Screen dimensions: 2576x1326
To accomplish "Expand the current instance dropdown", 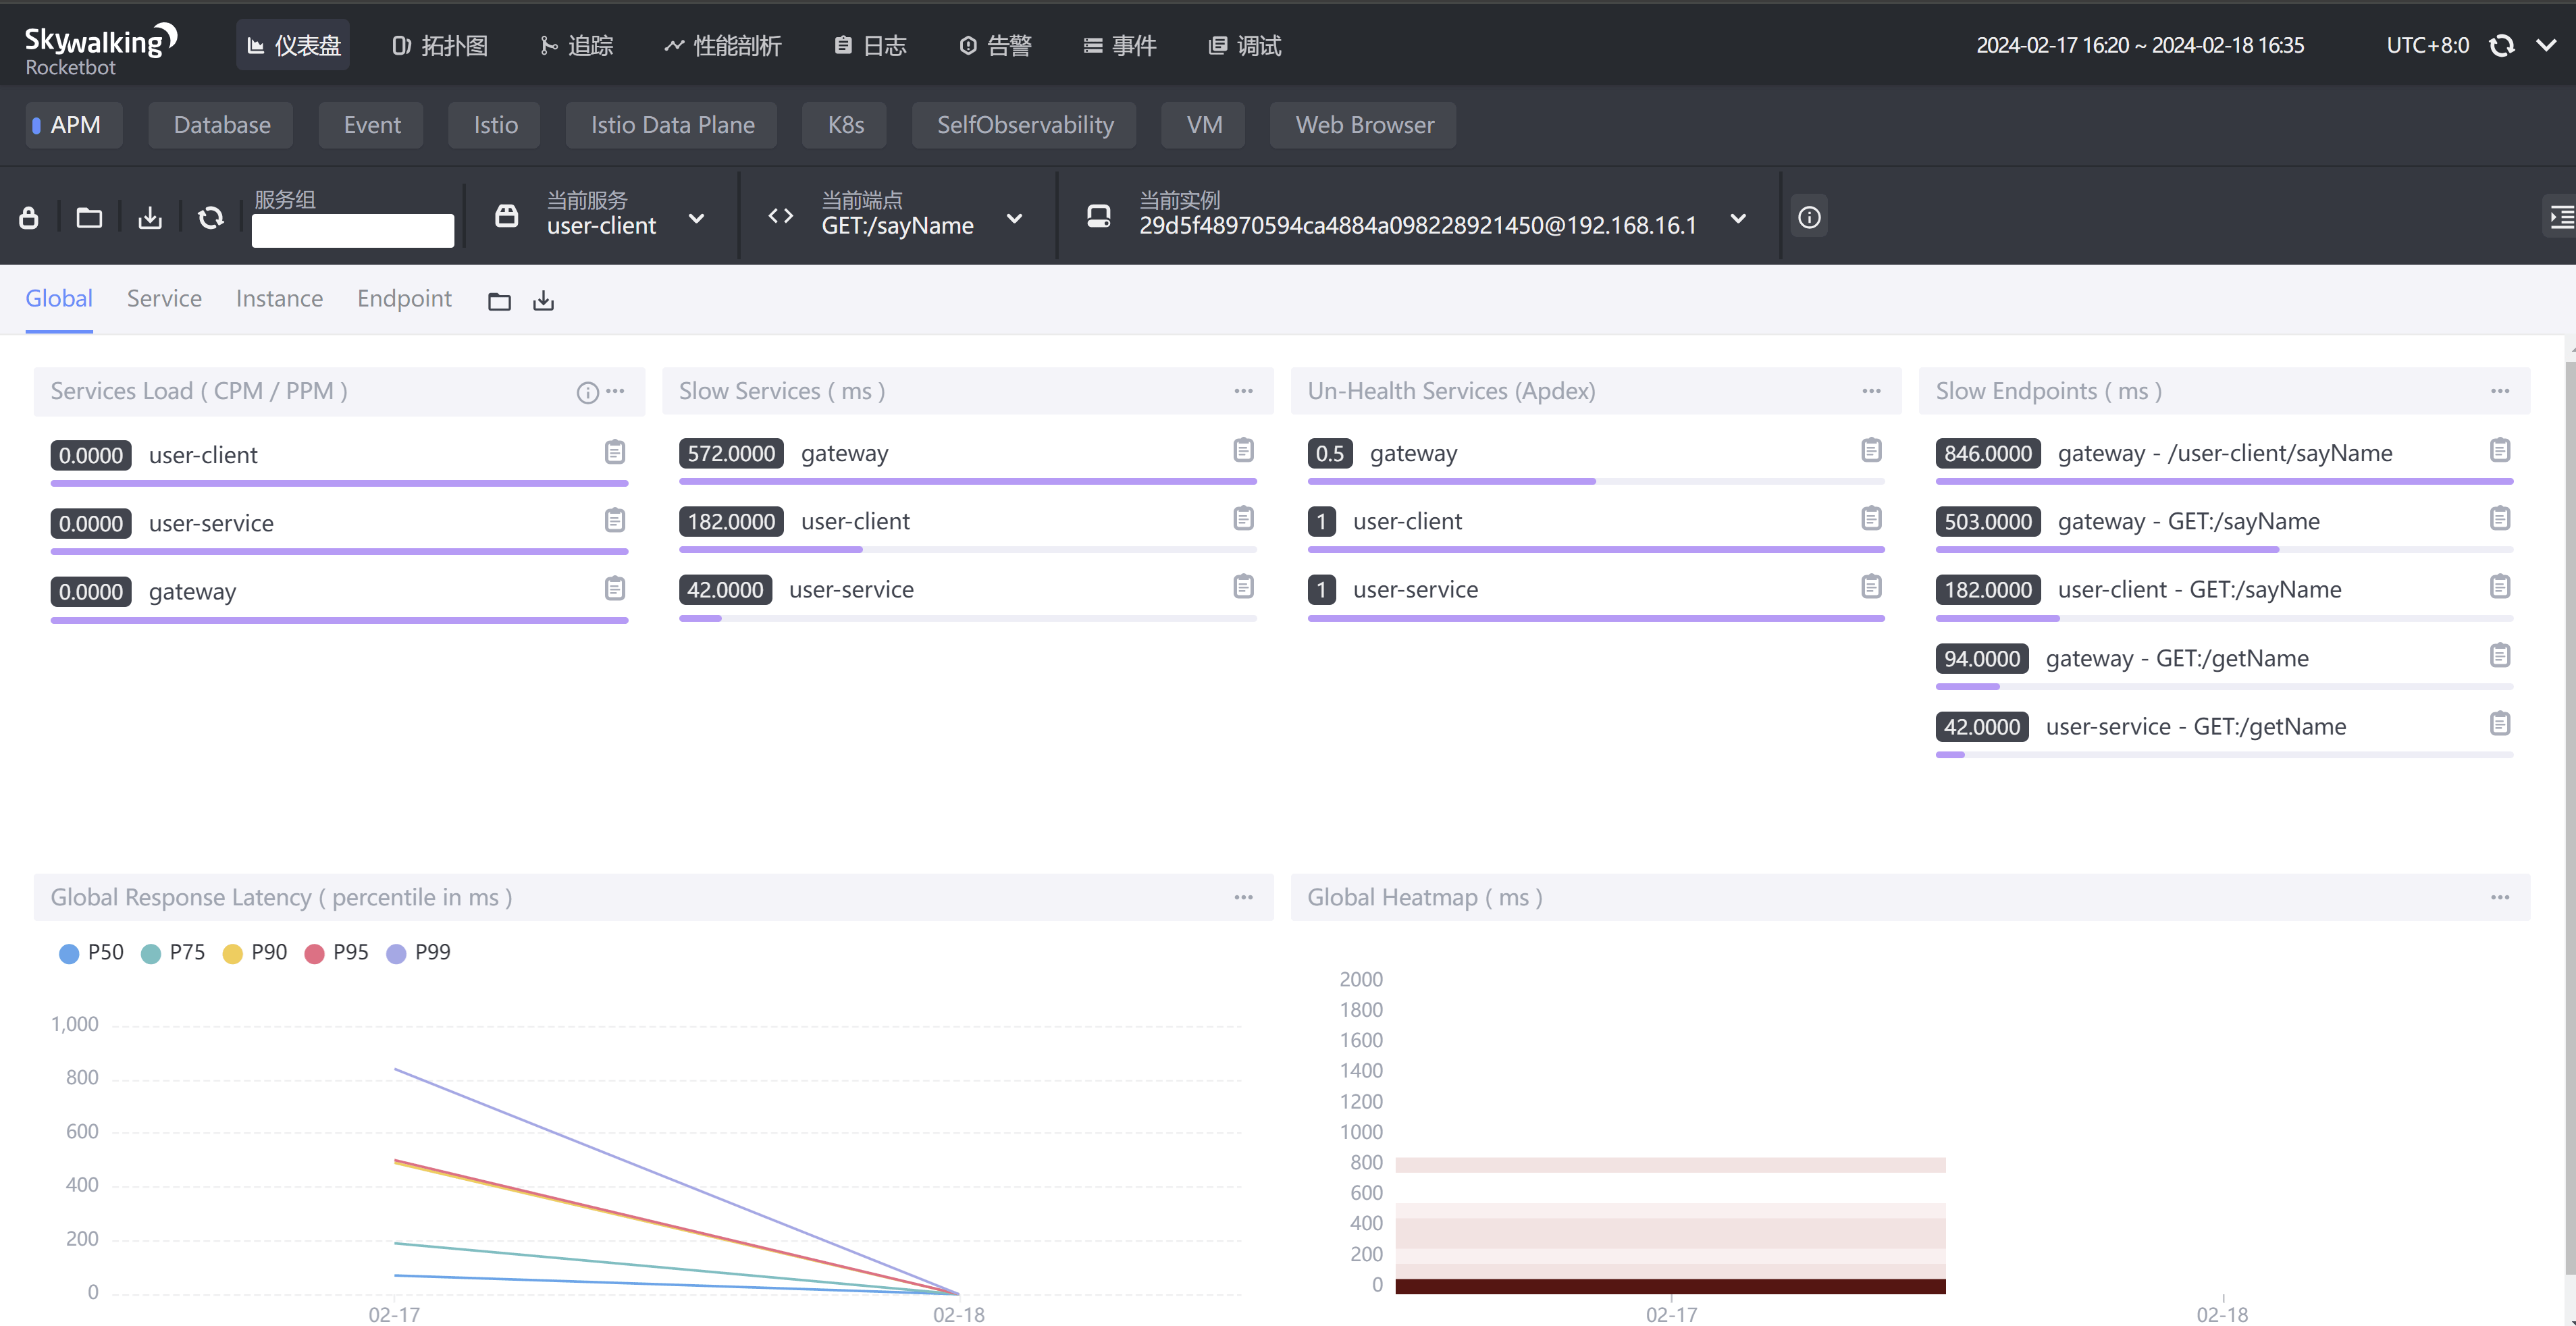I will click(1738, 218).
